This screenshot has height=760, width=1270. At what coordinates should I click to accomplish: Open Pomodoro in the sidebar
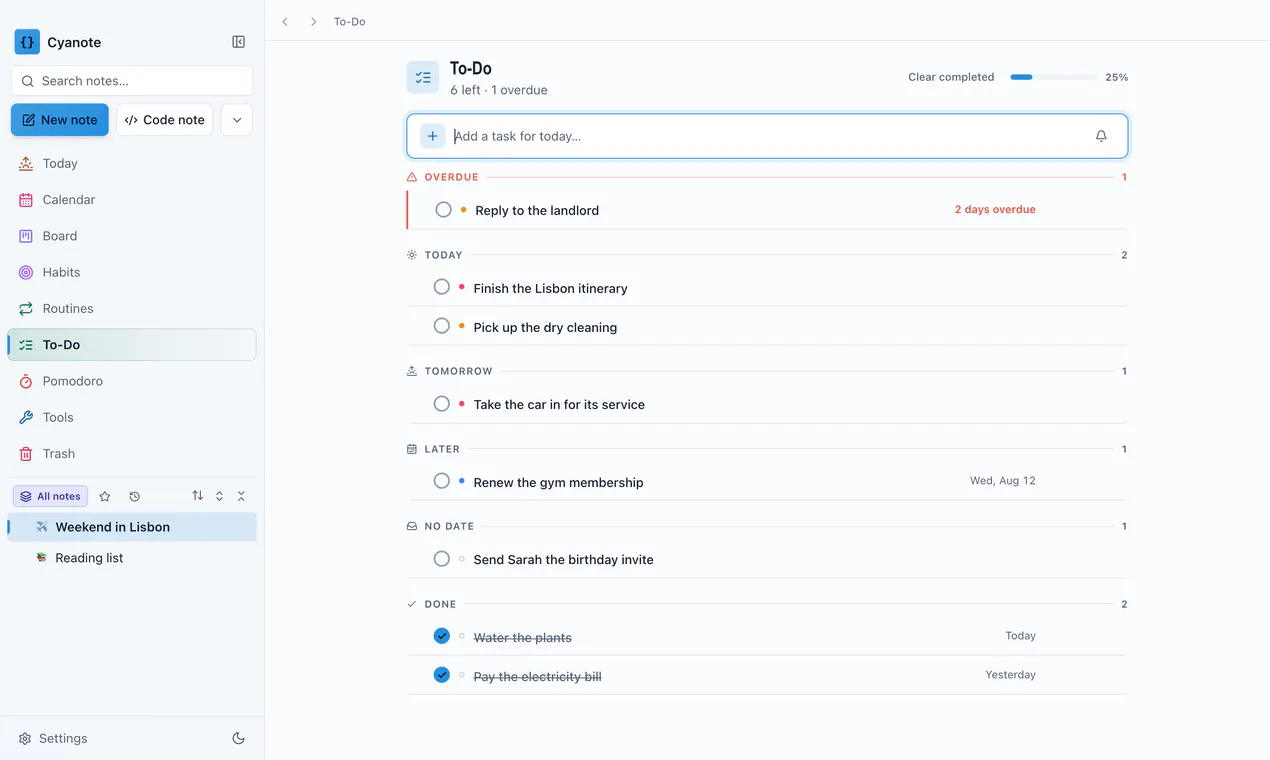tap(132, 381)
